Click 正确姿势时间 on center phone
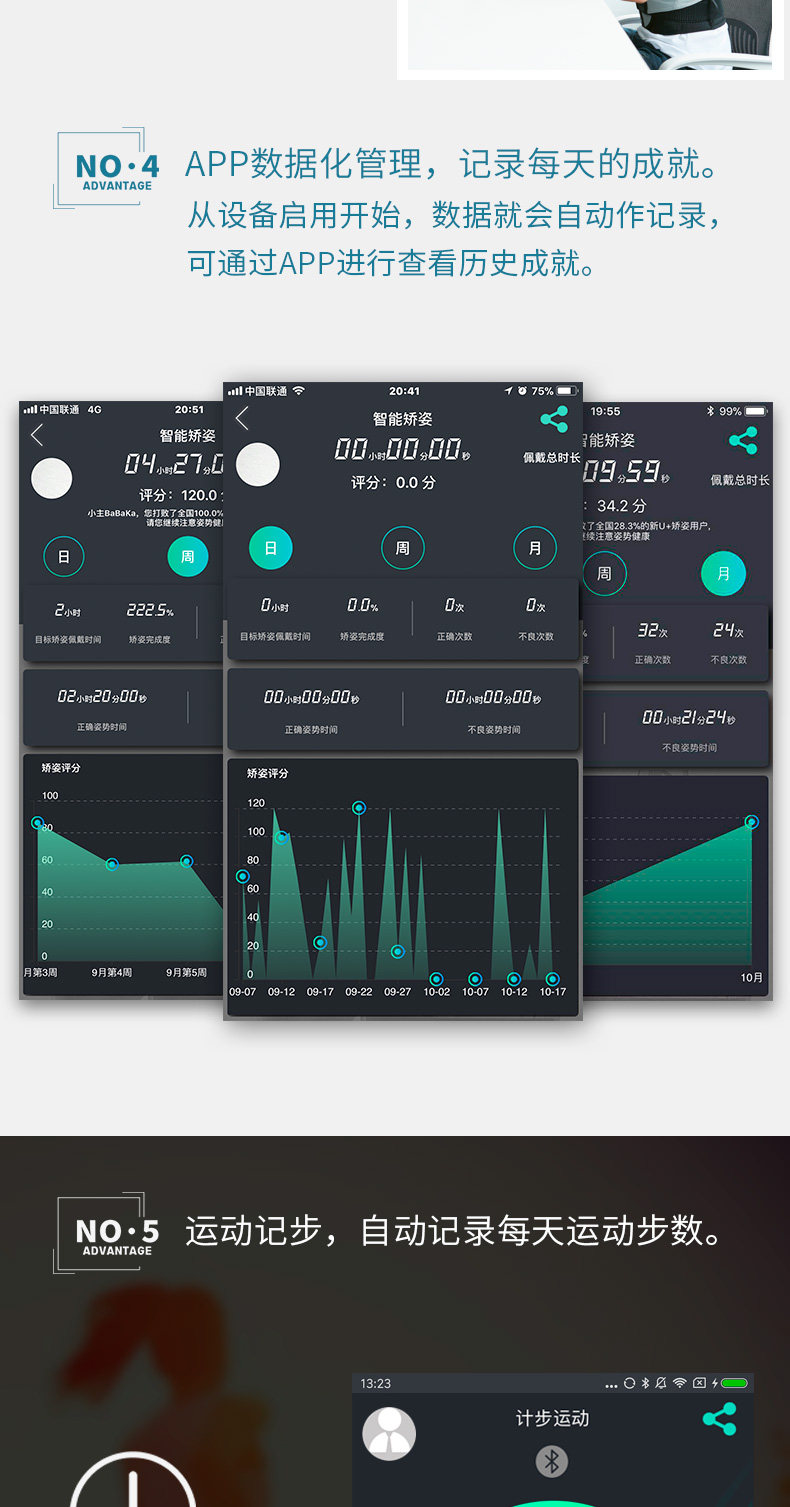 coord(311,730)
